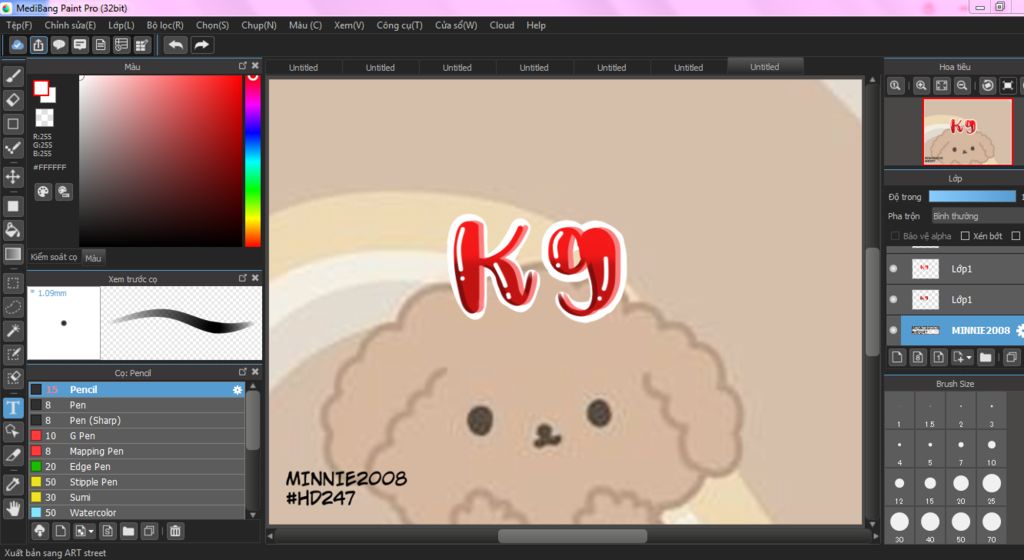Viewport: 1024px width, 560px height.
Task: Open the Lớp(L) menu
Action: coord(121,25)
